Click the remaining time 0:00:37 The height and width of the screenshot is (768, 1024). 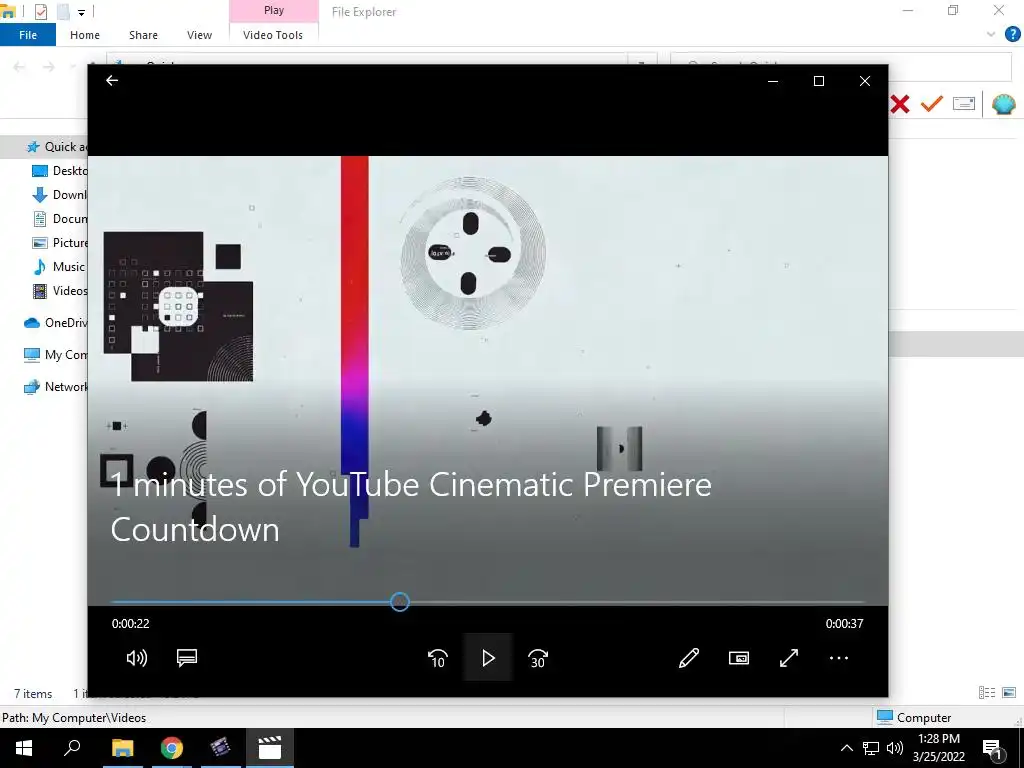pos(844,624)
